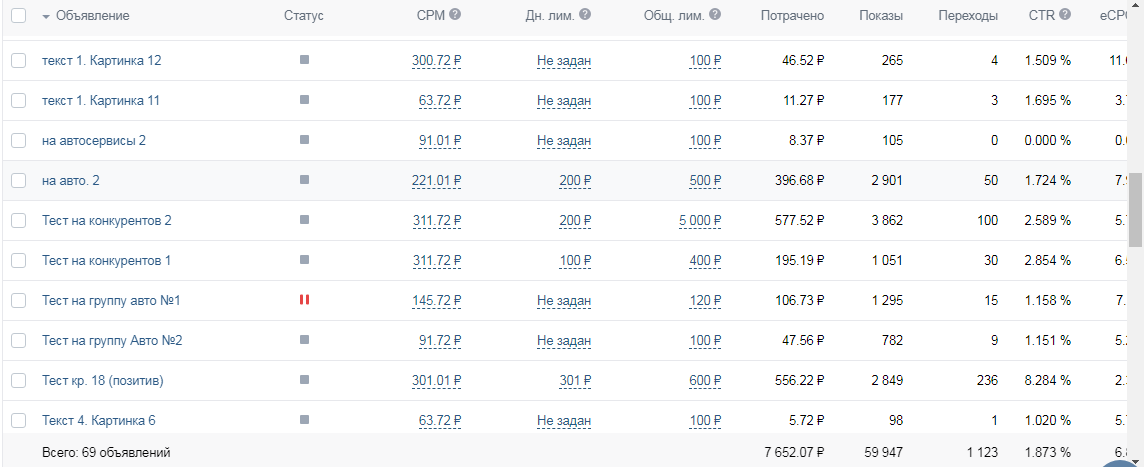Click the vertical scrollbar thumb
The height and width of the screenshot is (467, 1144).
pos(1135,210)
